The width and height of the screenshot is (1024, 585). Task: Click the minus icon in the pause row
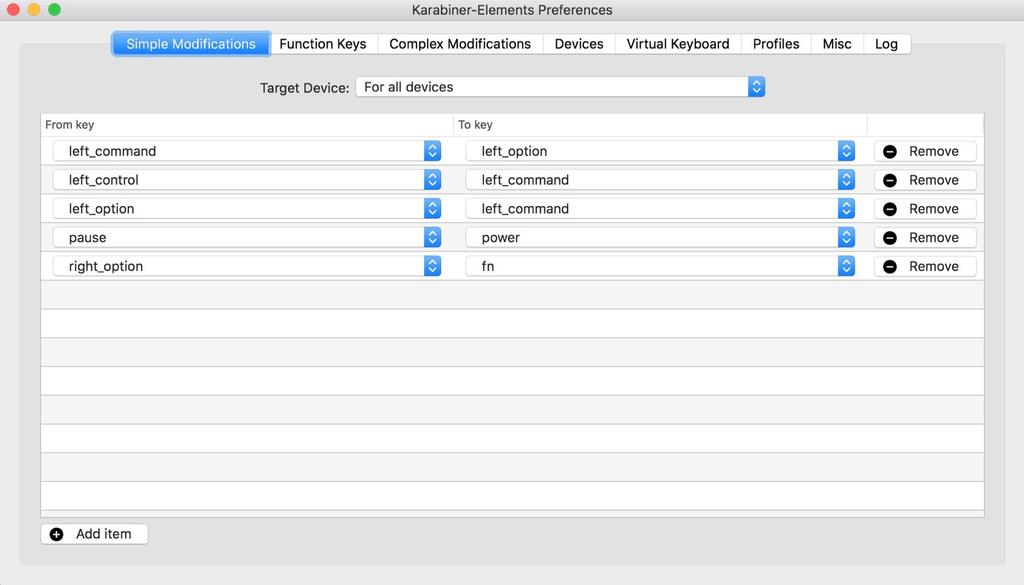pyautogui.click(x=889, y=238)
